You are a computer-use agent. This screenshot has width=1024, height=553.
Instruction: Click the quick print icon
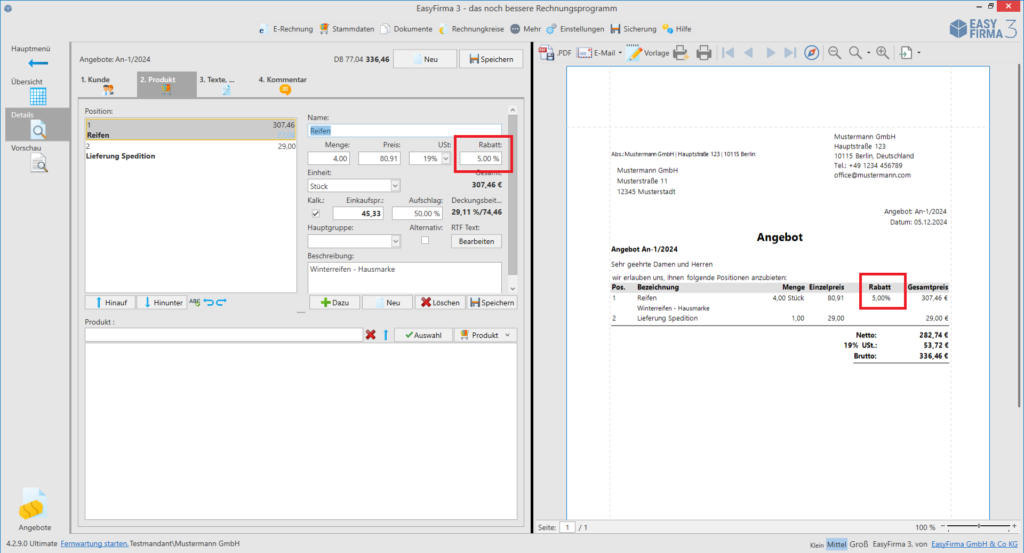tap(680, 53)
